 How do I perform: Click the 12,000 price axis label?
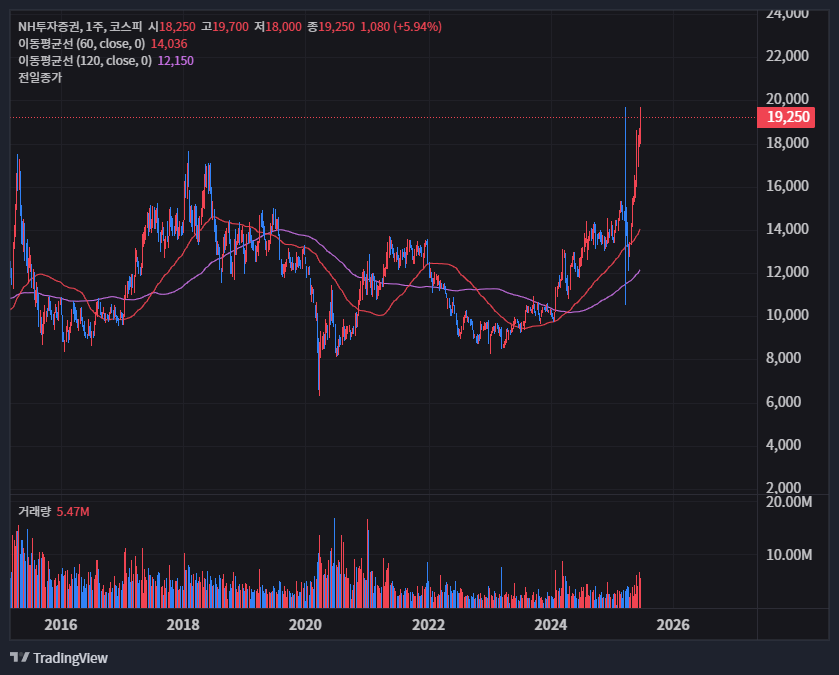coord(787,272)
